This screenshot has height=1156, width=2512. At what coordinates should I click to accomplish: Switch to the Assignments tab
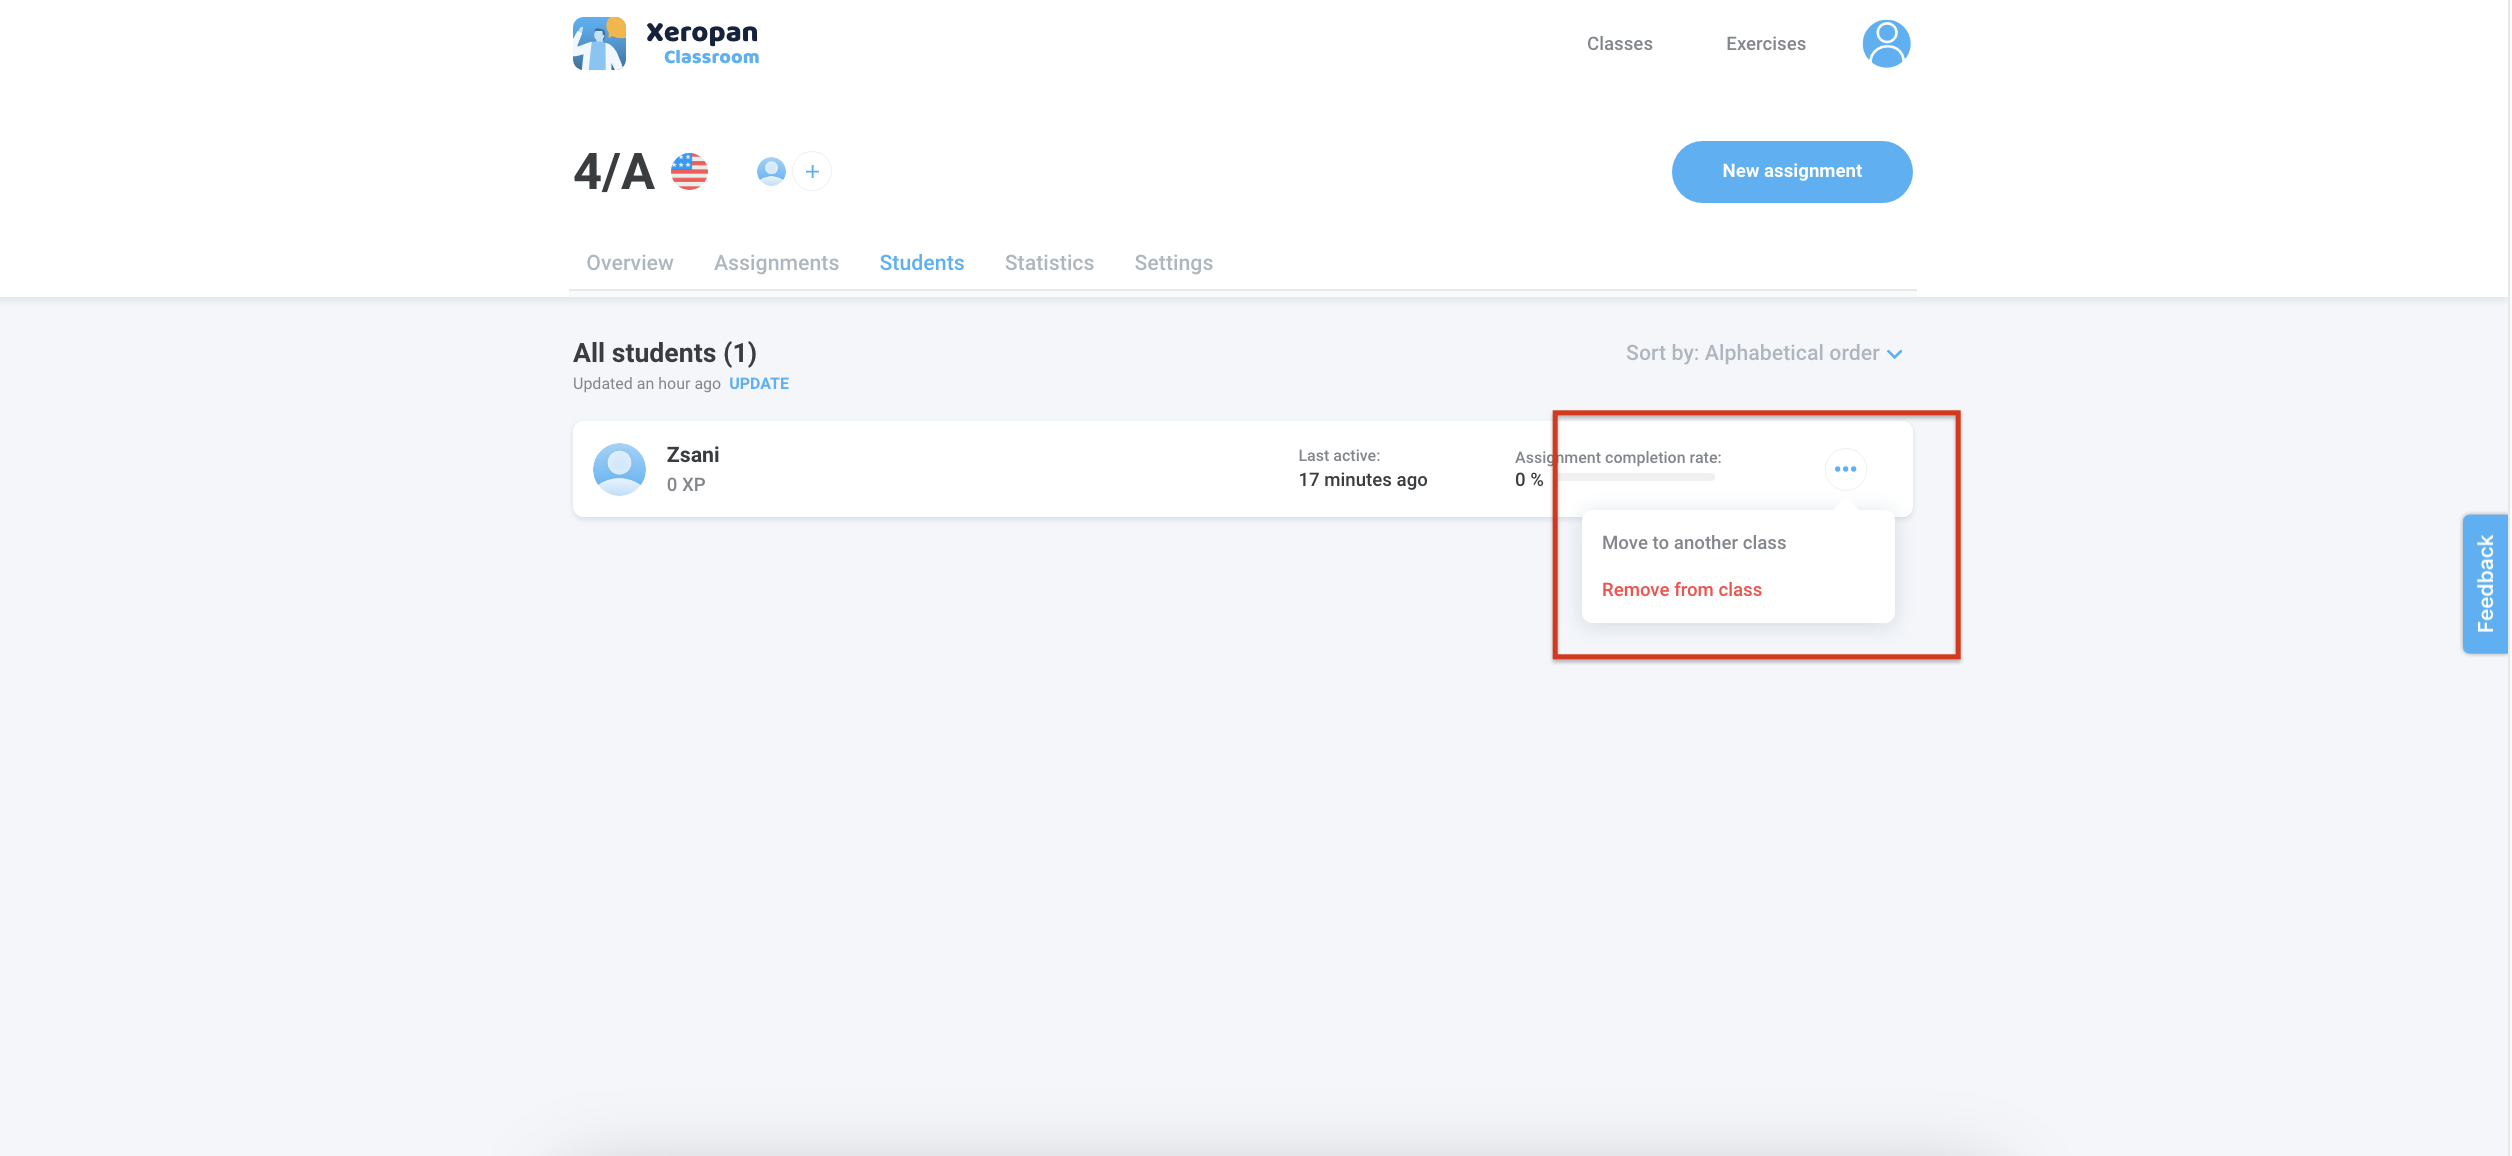pyautogui.click(x=776, y=263)
